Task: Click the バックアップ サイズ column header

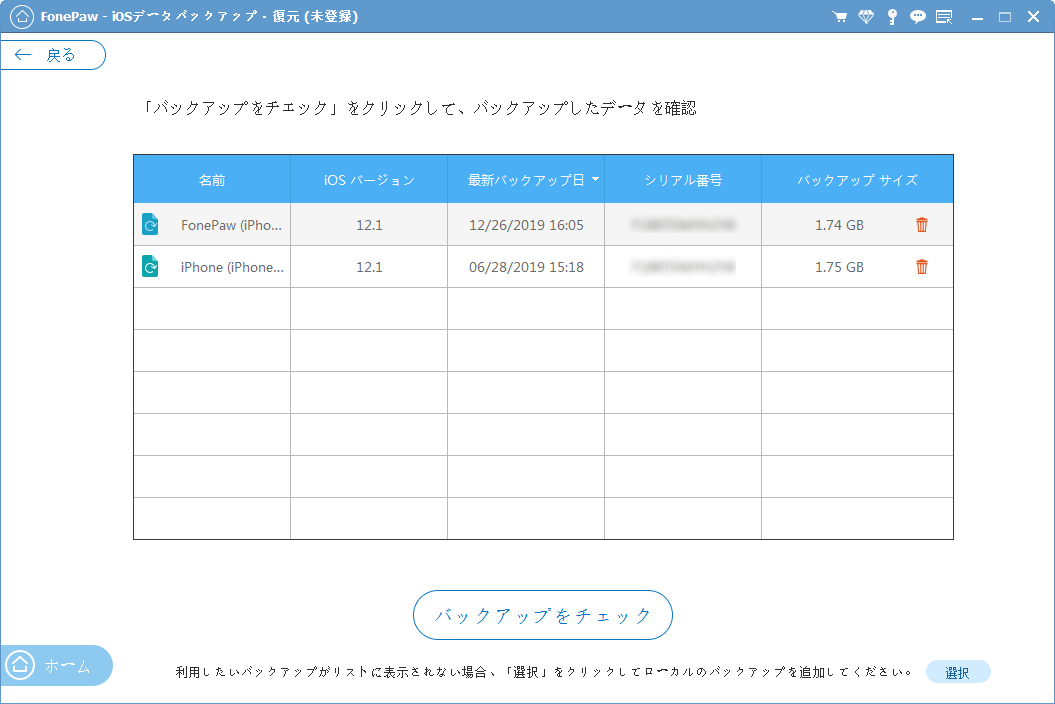Action: point(857,180)
